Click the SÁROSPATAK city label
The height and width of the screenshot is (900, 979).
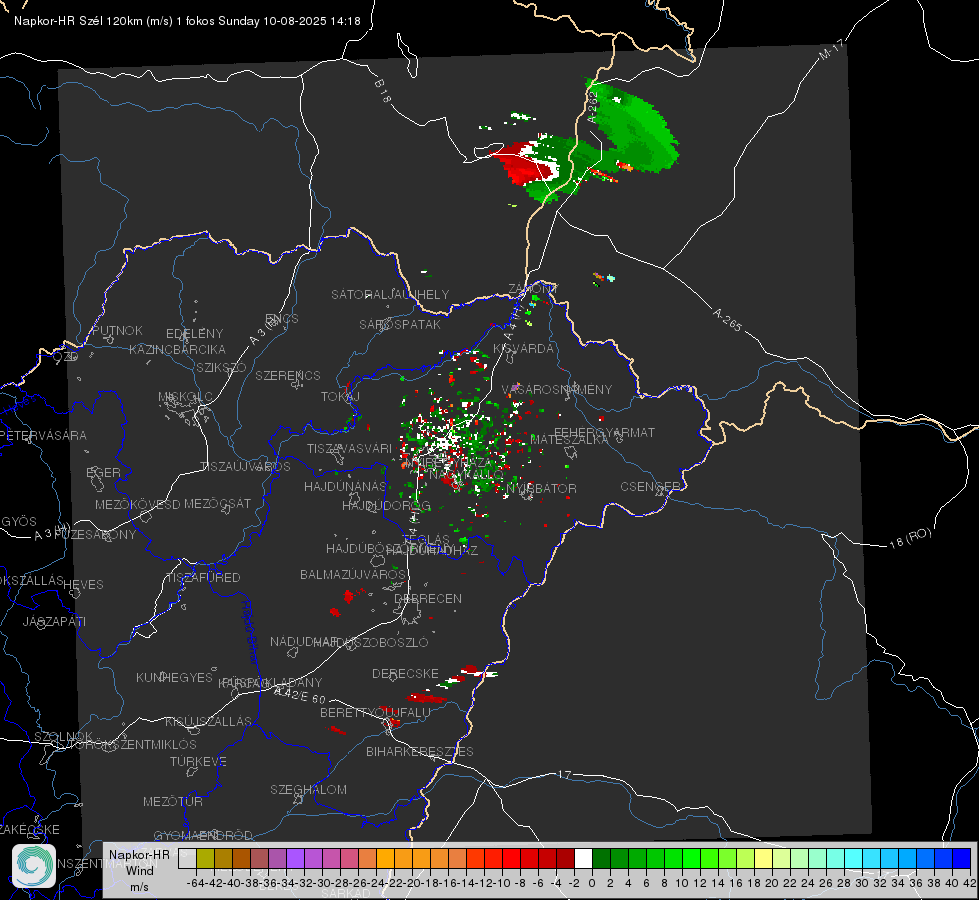(x=400, y=324)
